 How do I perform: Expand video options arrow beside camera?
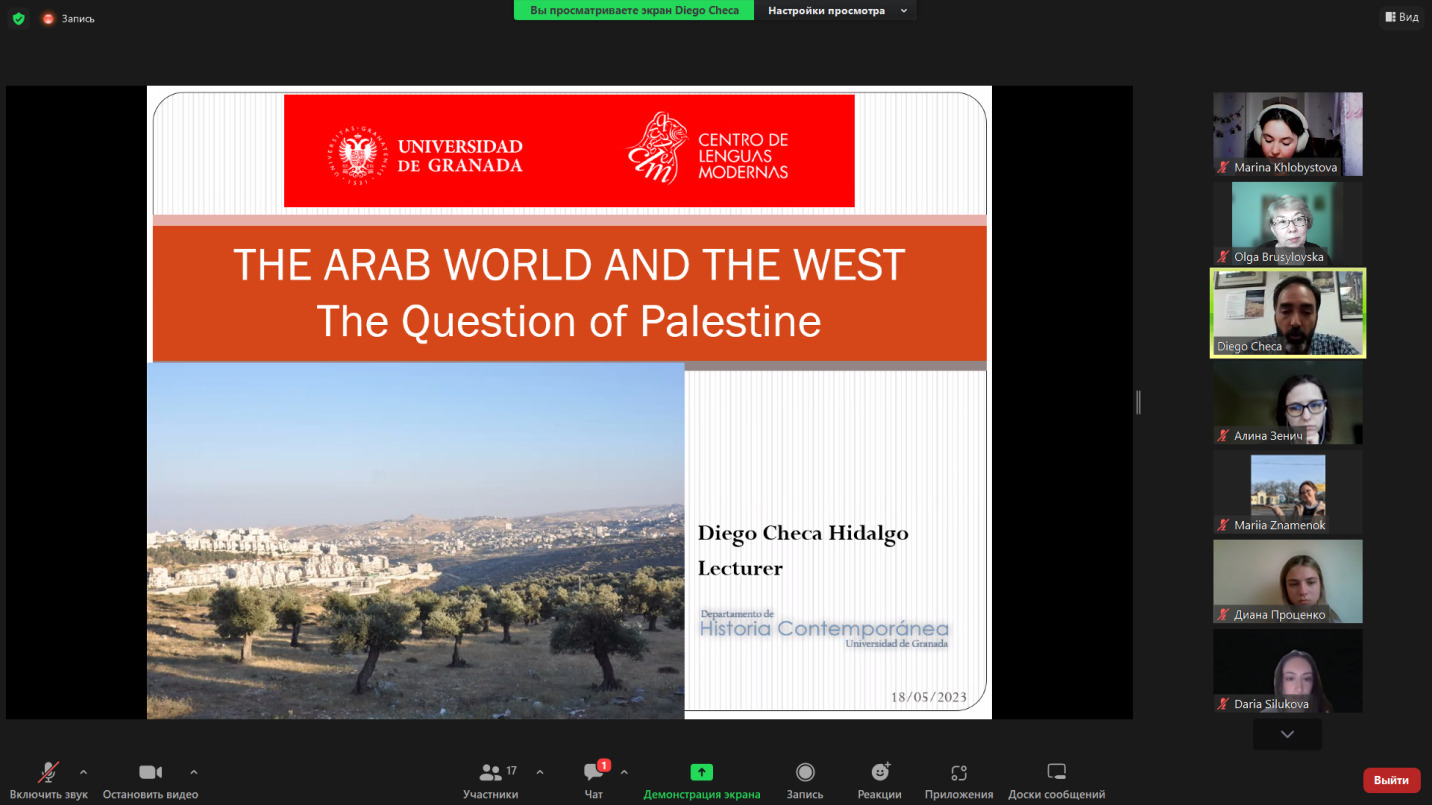click(194, 772)
